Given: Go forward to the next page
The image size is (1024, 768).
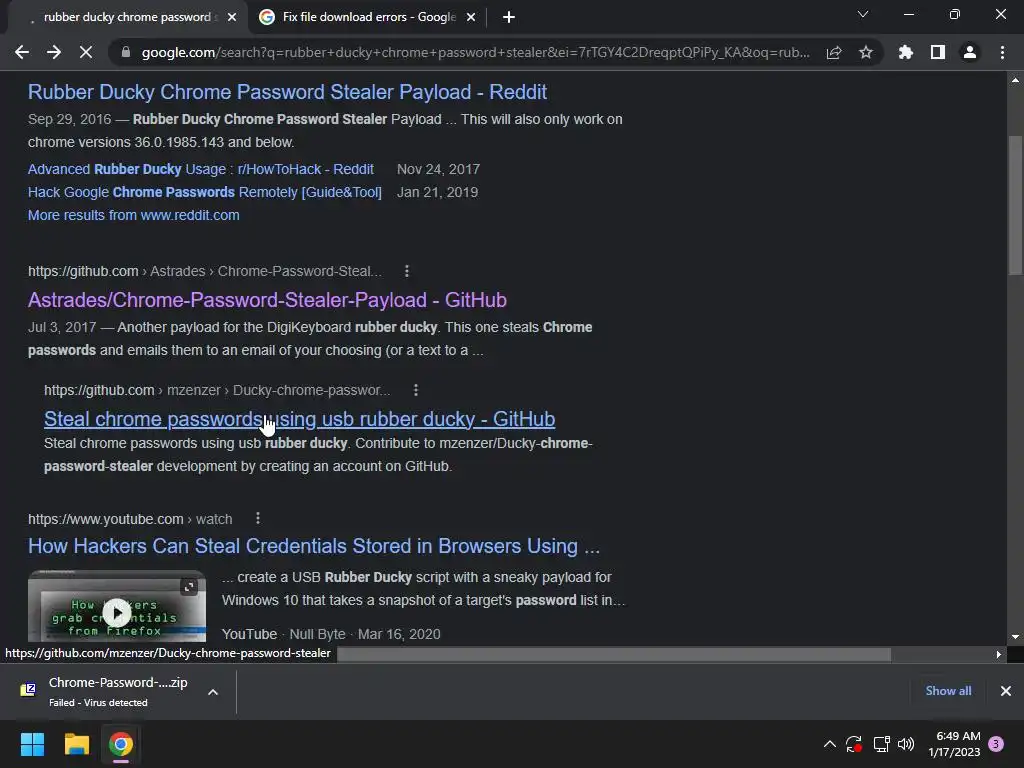Looking at the screenshot, I should pyautogui.click(x=54, y=52).
